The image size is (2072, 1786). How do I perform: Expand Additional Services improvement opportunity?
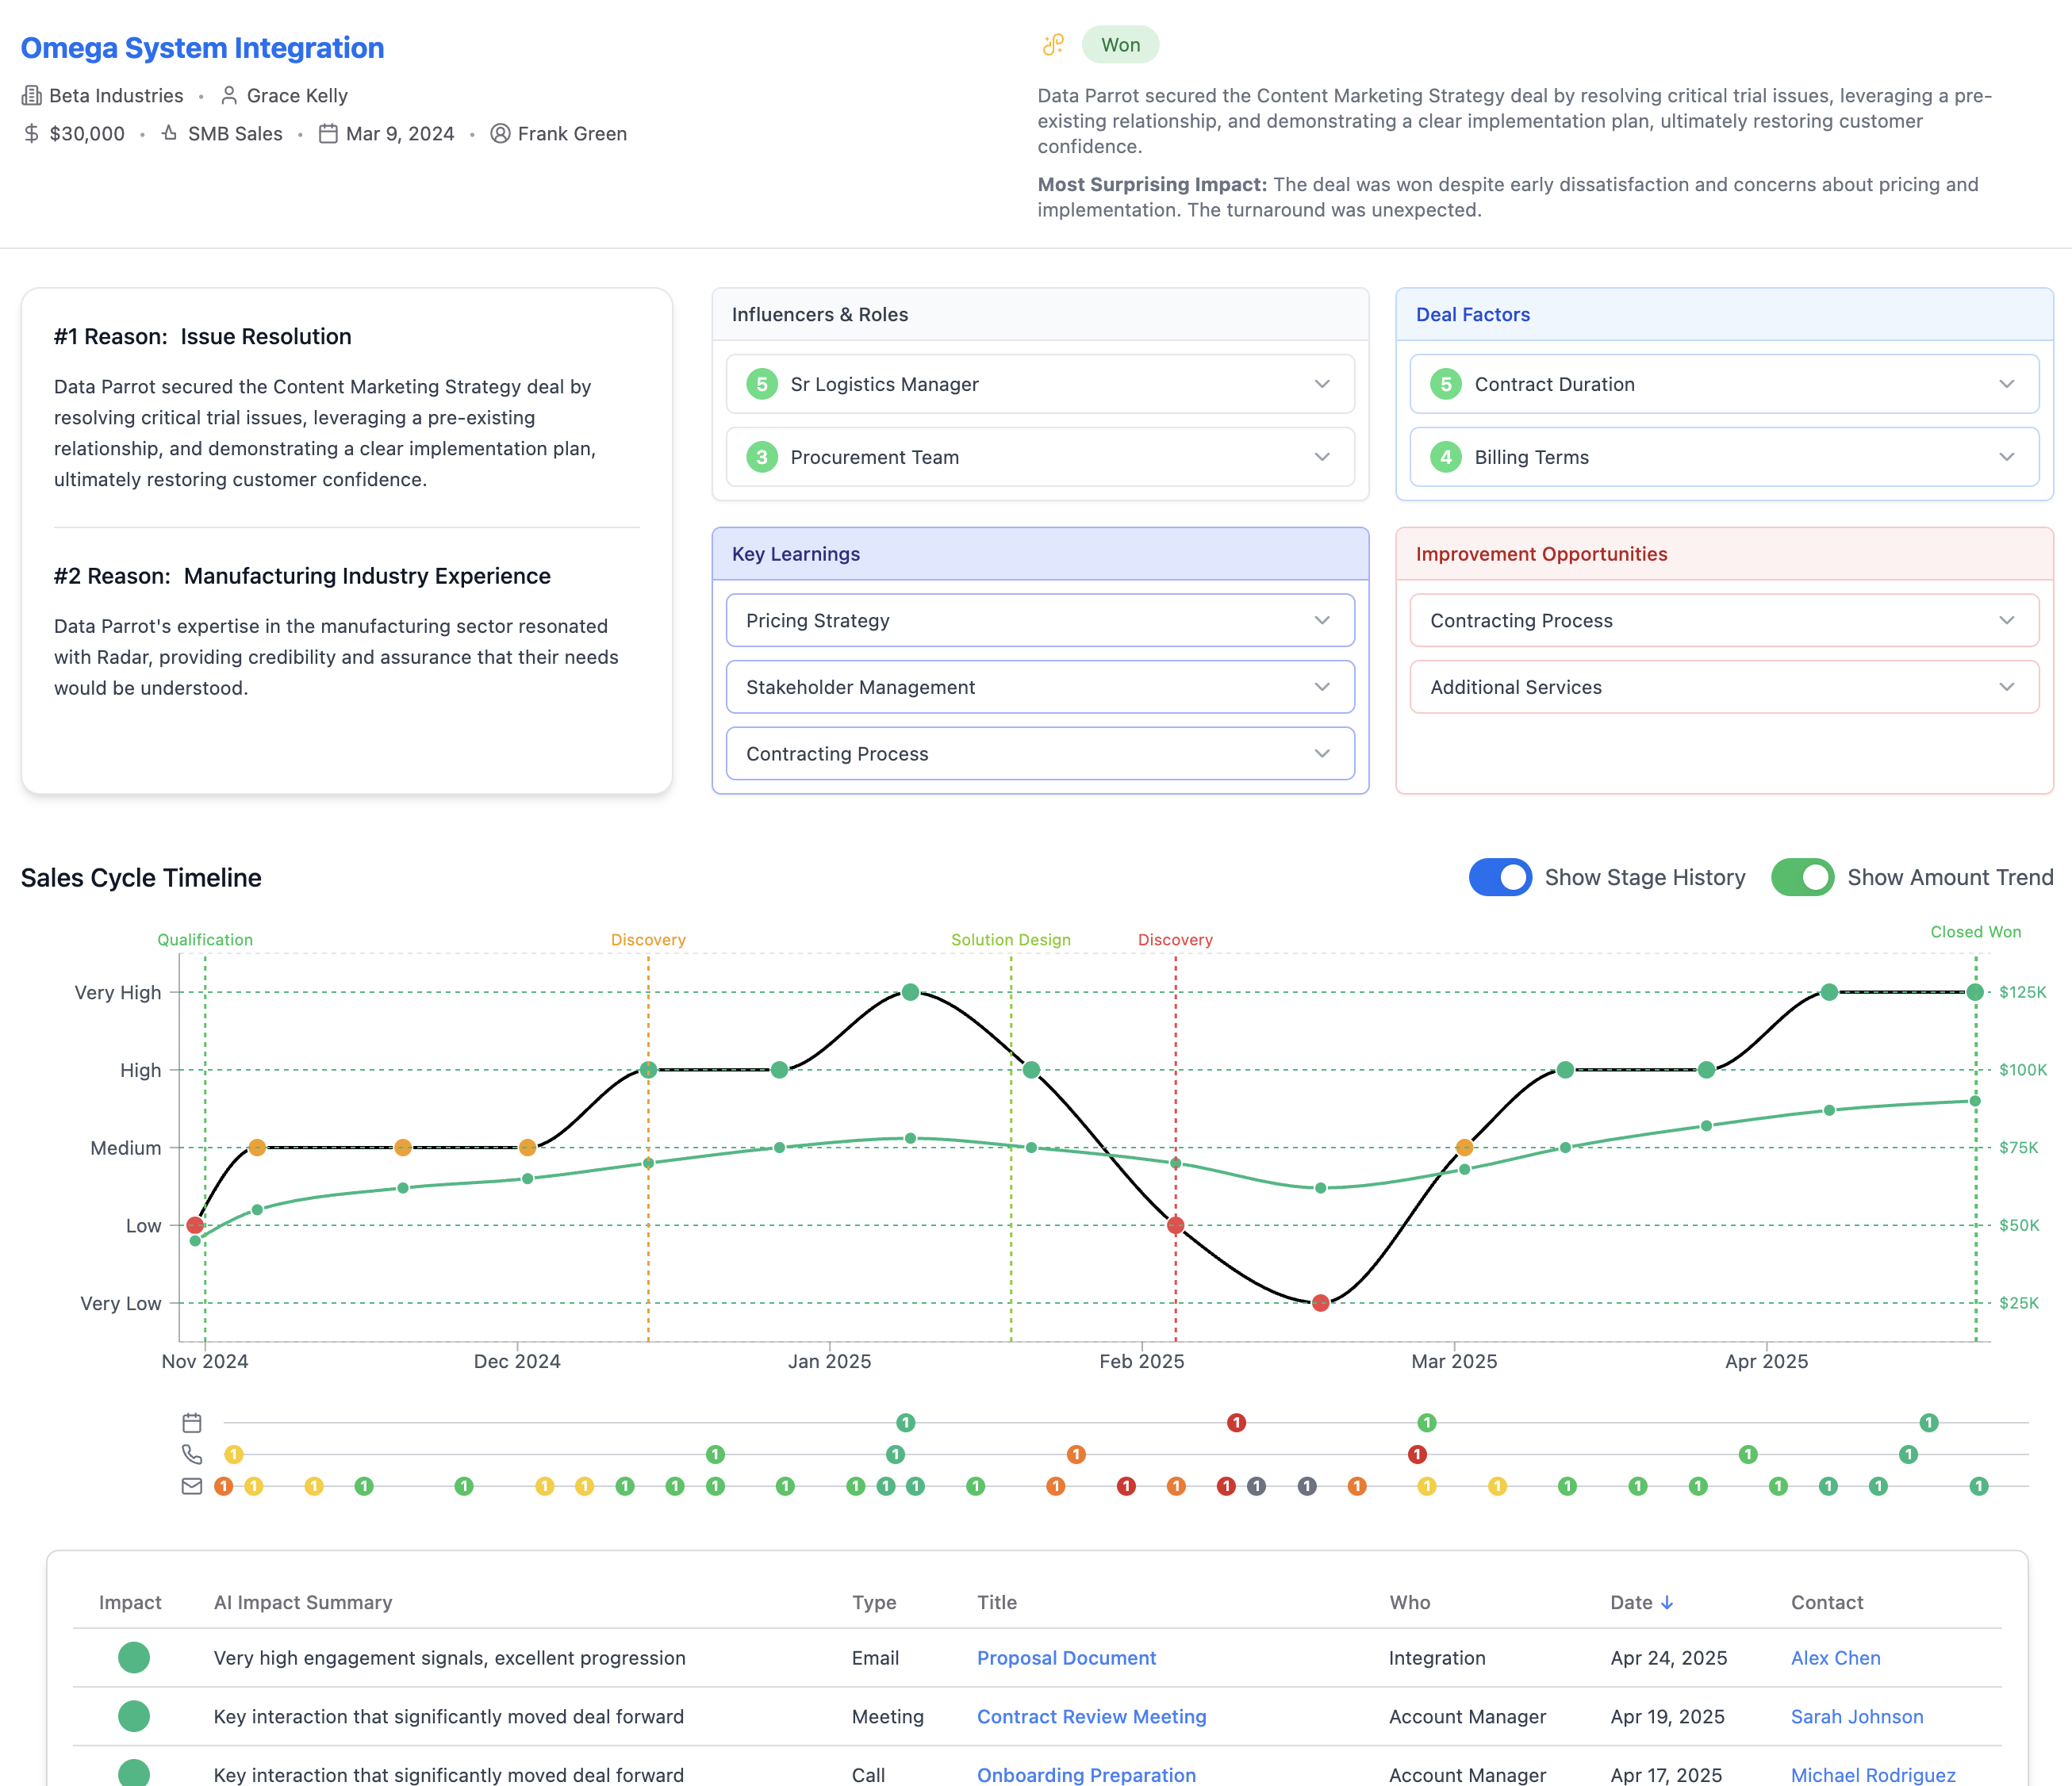pyautogui.click(x=1724, y=687)
